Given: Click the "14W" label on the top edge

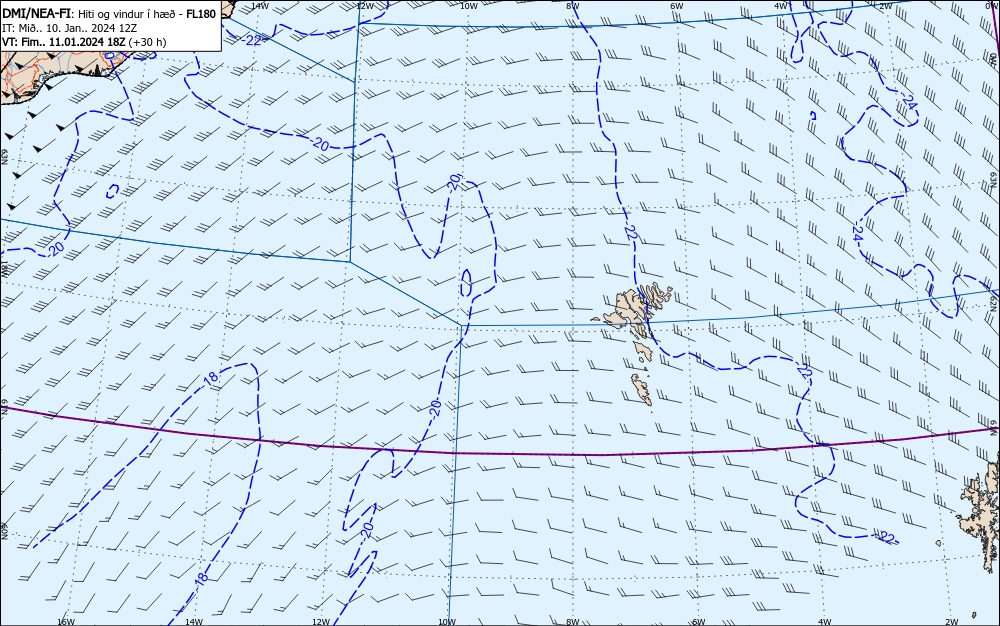Looking at the screenshot, I should click(259, 5).
